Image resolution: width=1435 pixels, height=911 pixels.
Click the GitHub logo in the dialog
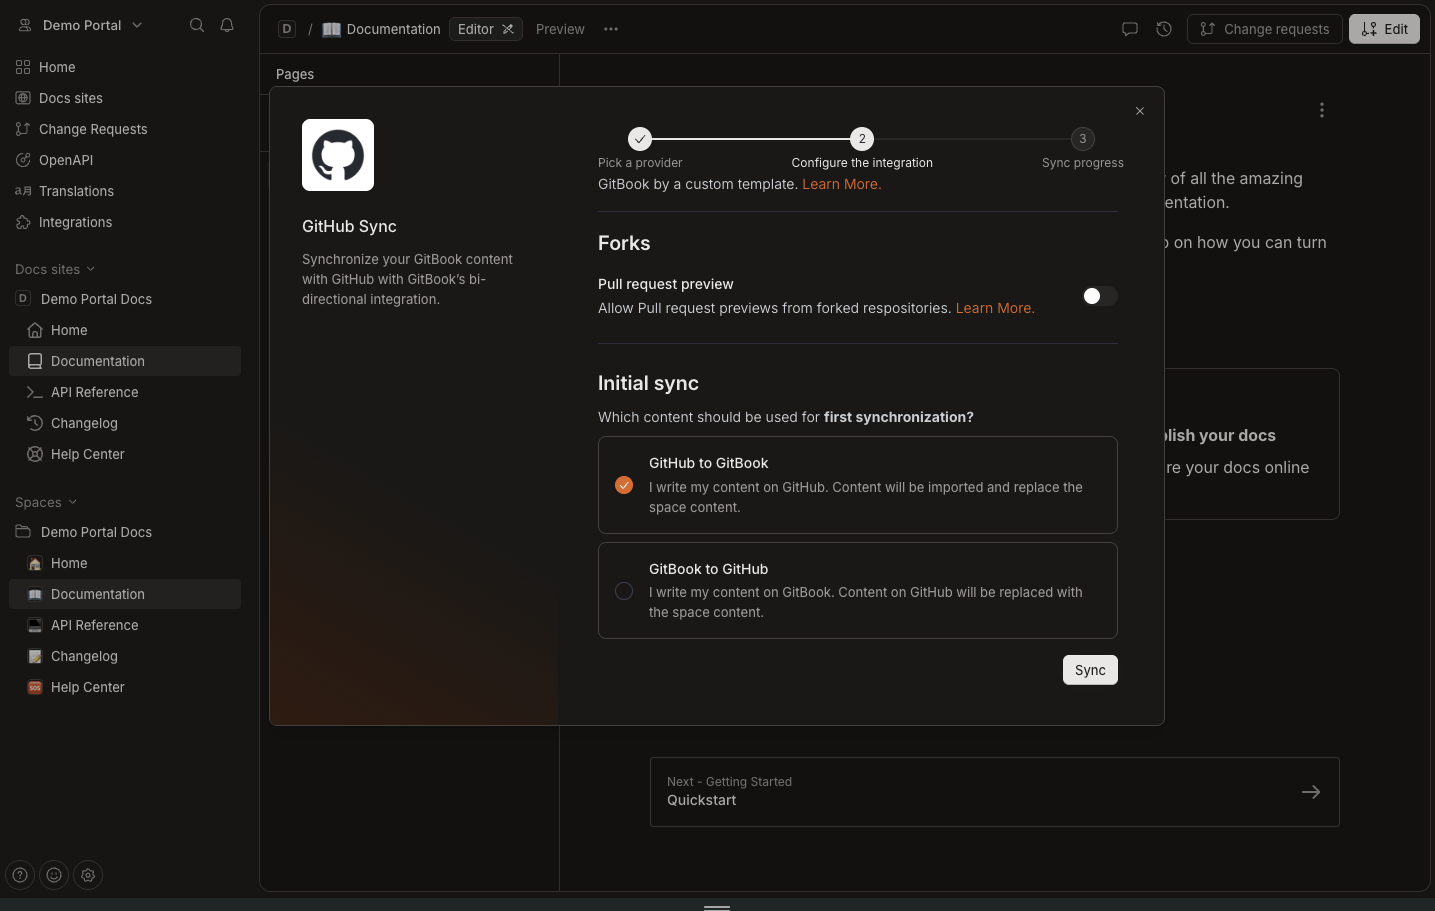point(338,155)
